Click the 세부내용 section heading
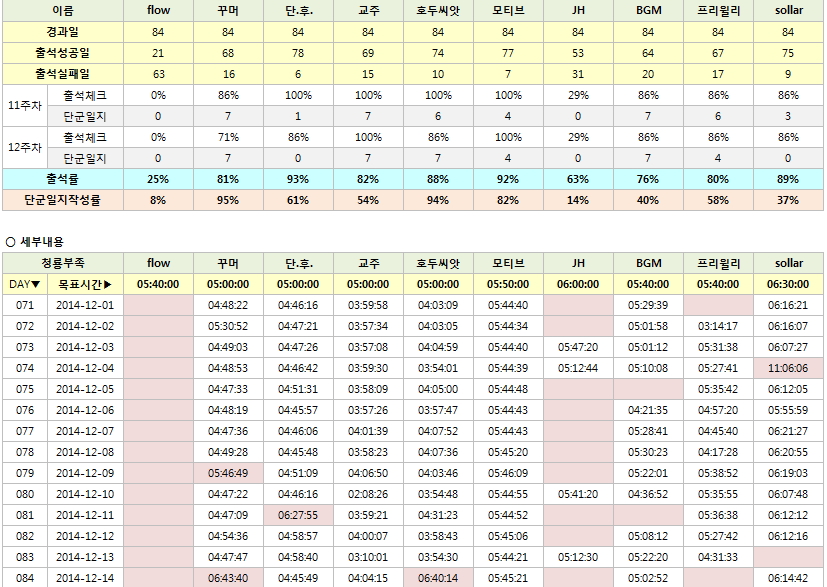The width and height of the screenshot is (827, 587). 42,242
